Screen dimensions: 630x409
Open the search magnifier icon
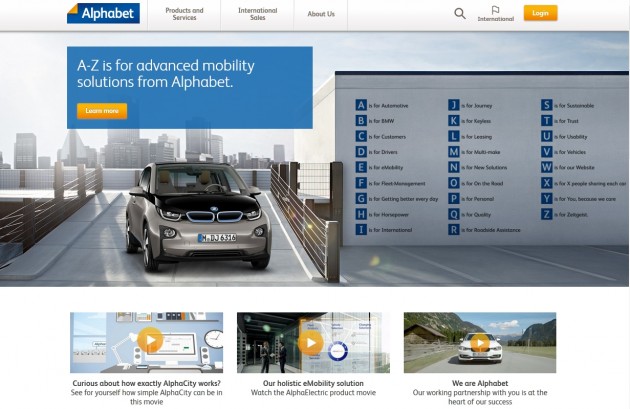[459, 14]
